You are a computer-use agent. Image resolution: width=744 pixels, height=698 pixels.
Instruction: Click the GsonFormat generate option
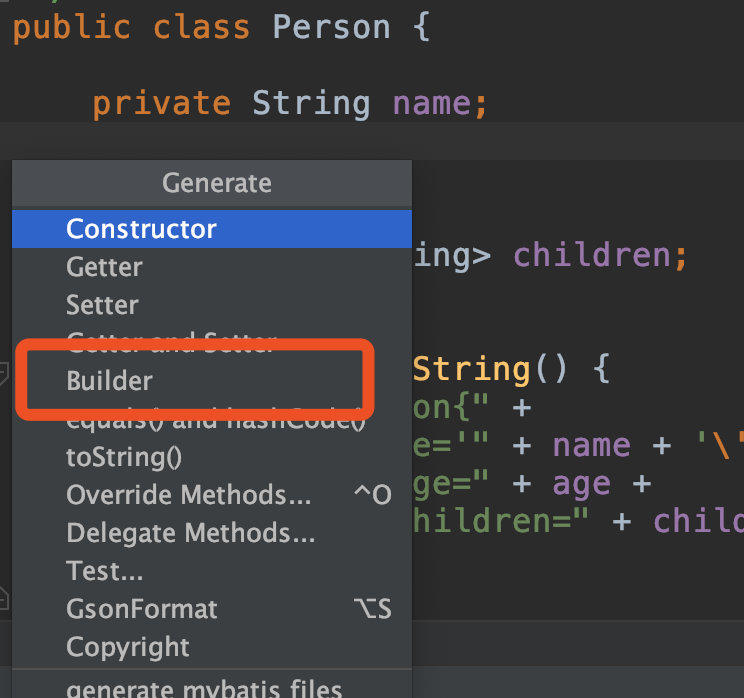[141, 609]
